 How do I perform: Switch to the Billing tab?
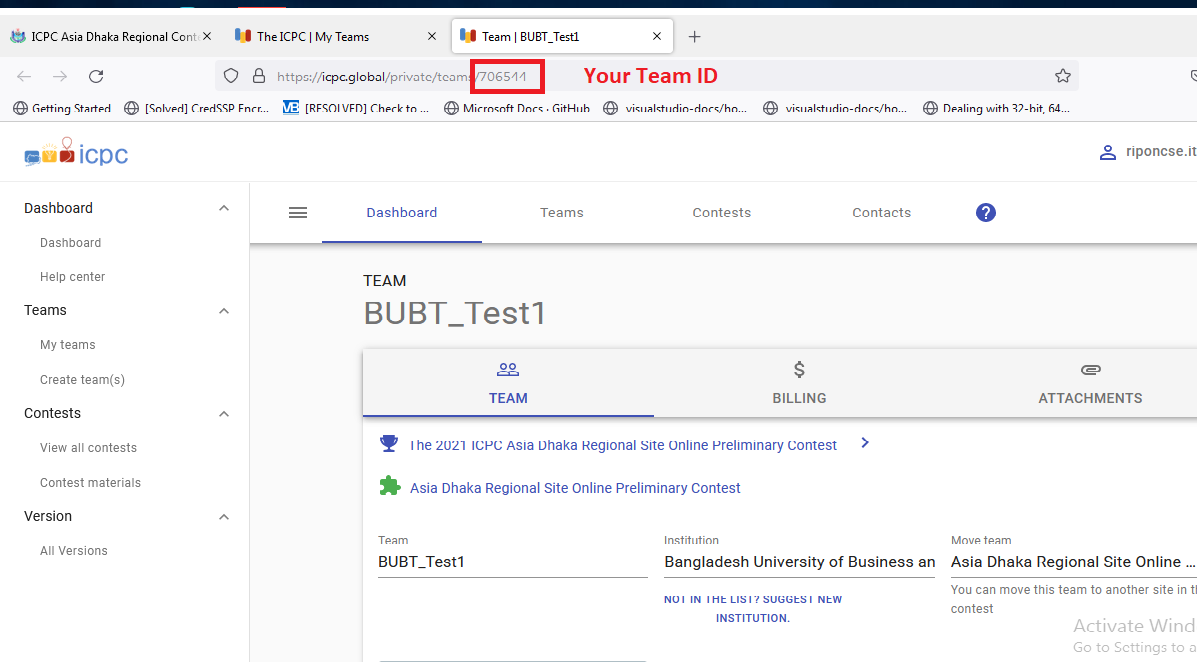[799, 384]
